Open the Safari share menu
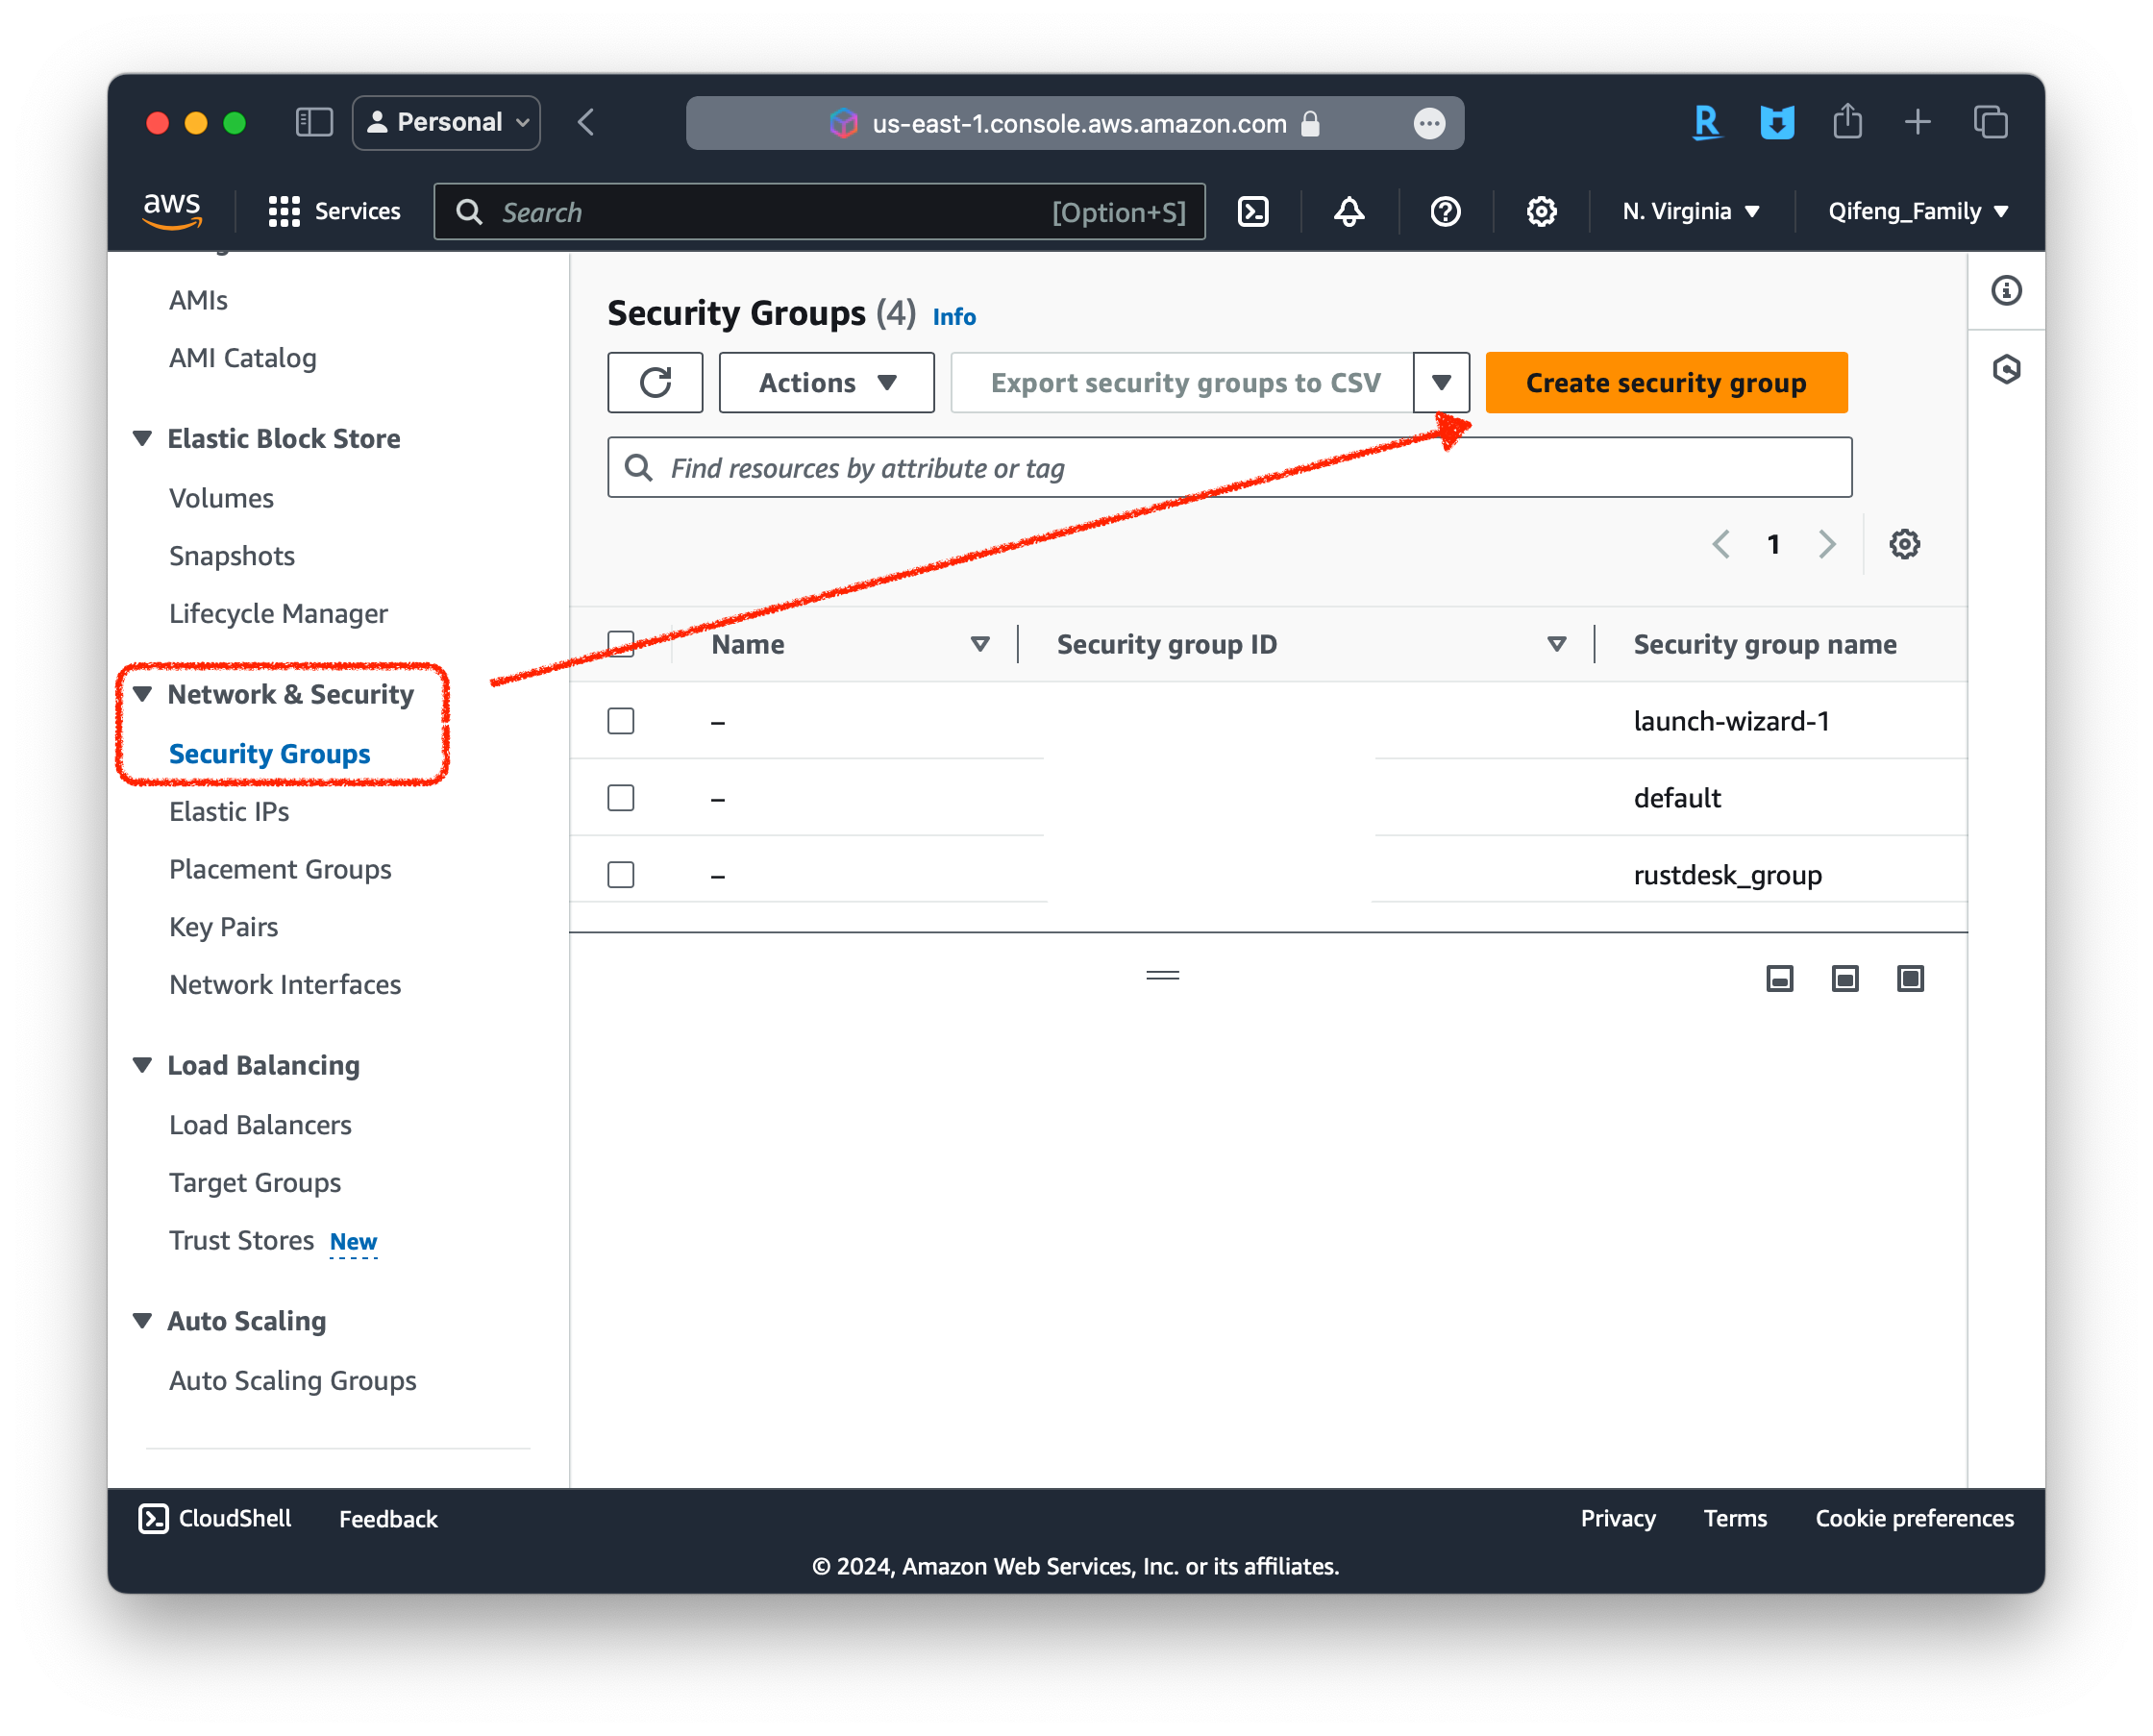The width and height of the screenshot is (2153, 1736). [1847, 122]
